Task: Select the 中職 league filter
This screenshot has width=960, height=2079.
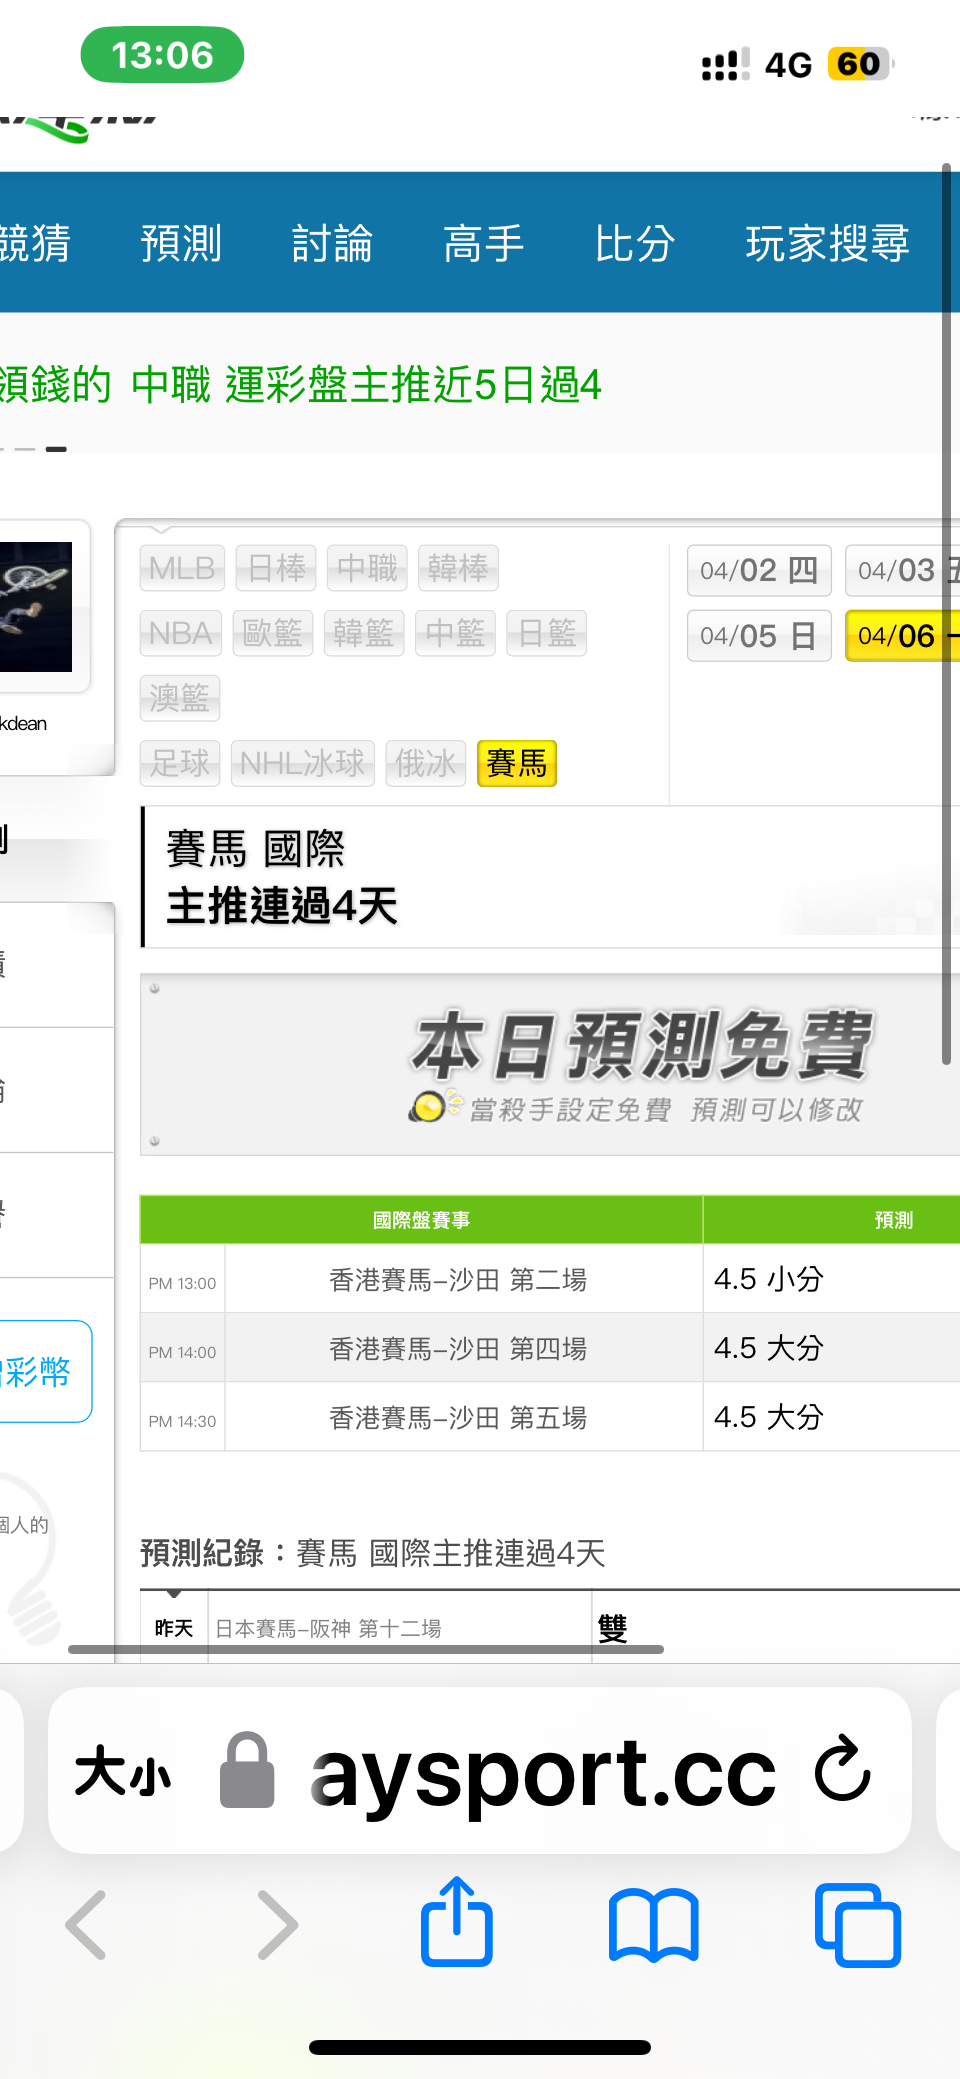Action: (367, 568)
